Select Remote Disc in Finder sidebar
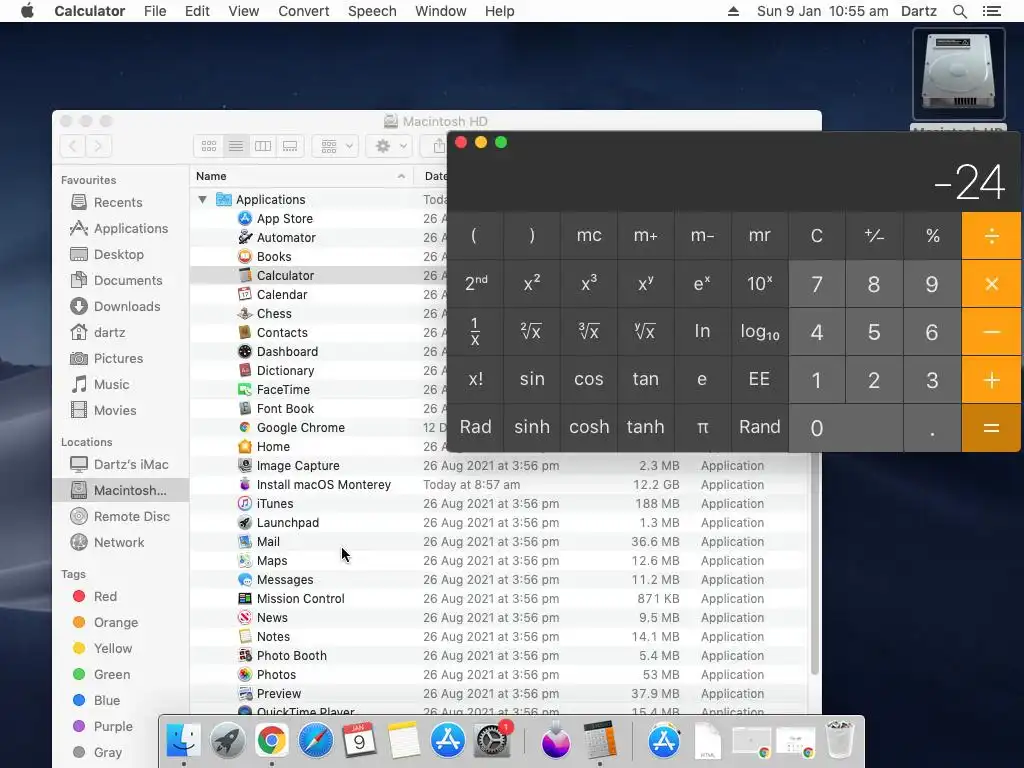This screenshot has height=768, width=1024. click(120, 517)
